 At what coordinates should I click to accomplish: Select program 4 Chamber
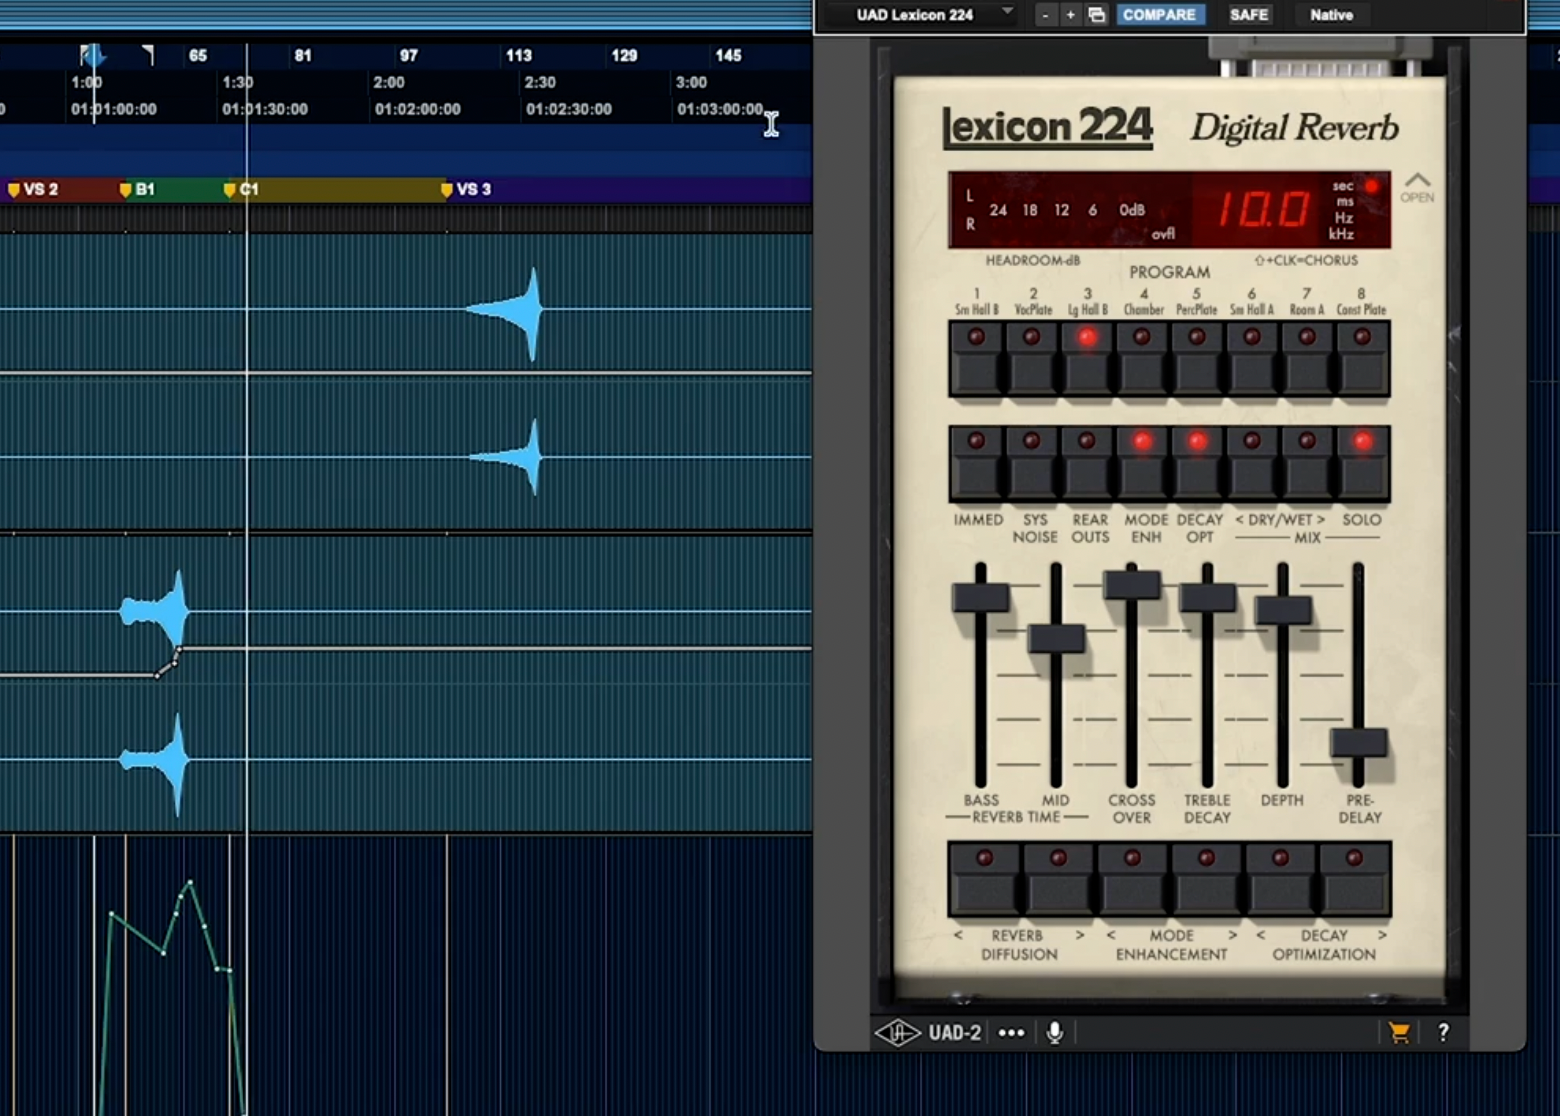tap(1142, 361)
